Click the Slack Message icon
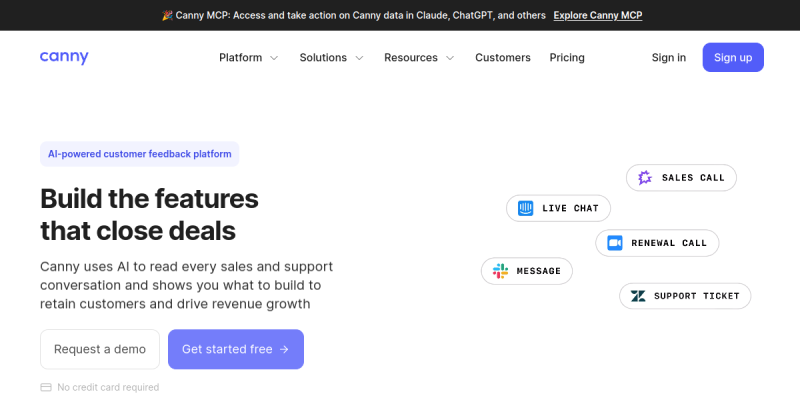This screenshot has height=400, width=800. coord(501,271)
